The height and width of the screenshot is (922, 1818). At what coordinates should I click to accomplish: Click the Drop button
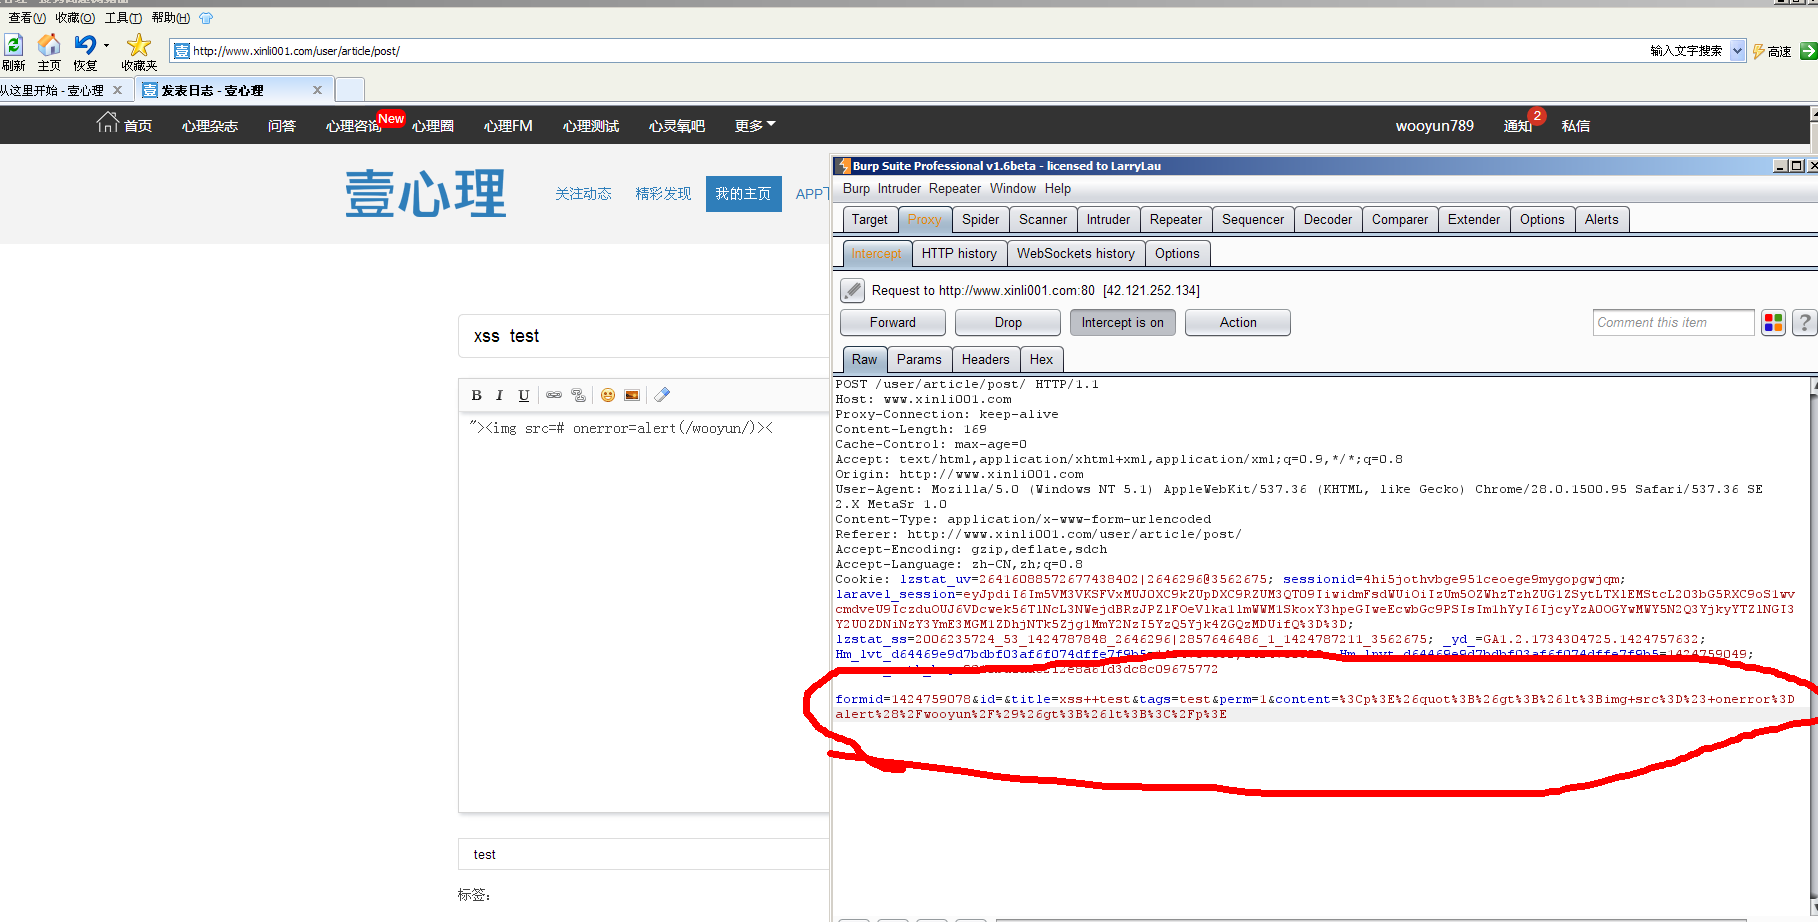(1008, 322)
